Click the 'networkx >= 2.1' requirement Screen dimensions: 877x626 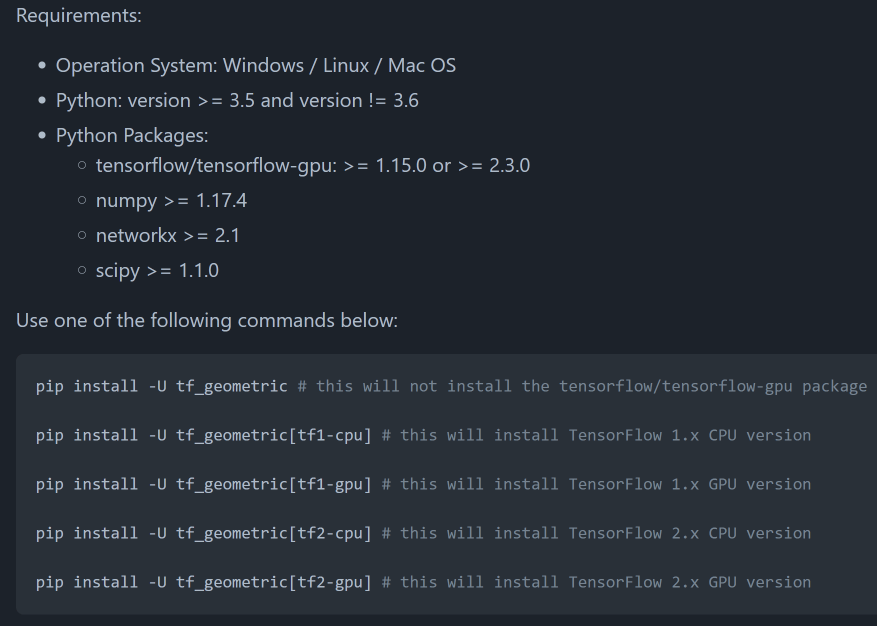(x=167, y=236)
